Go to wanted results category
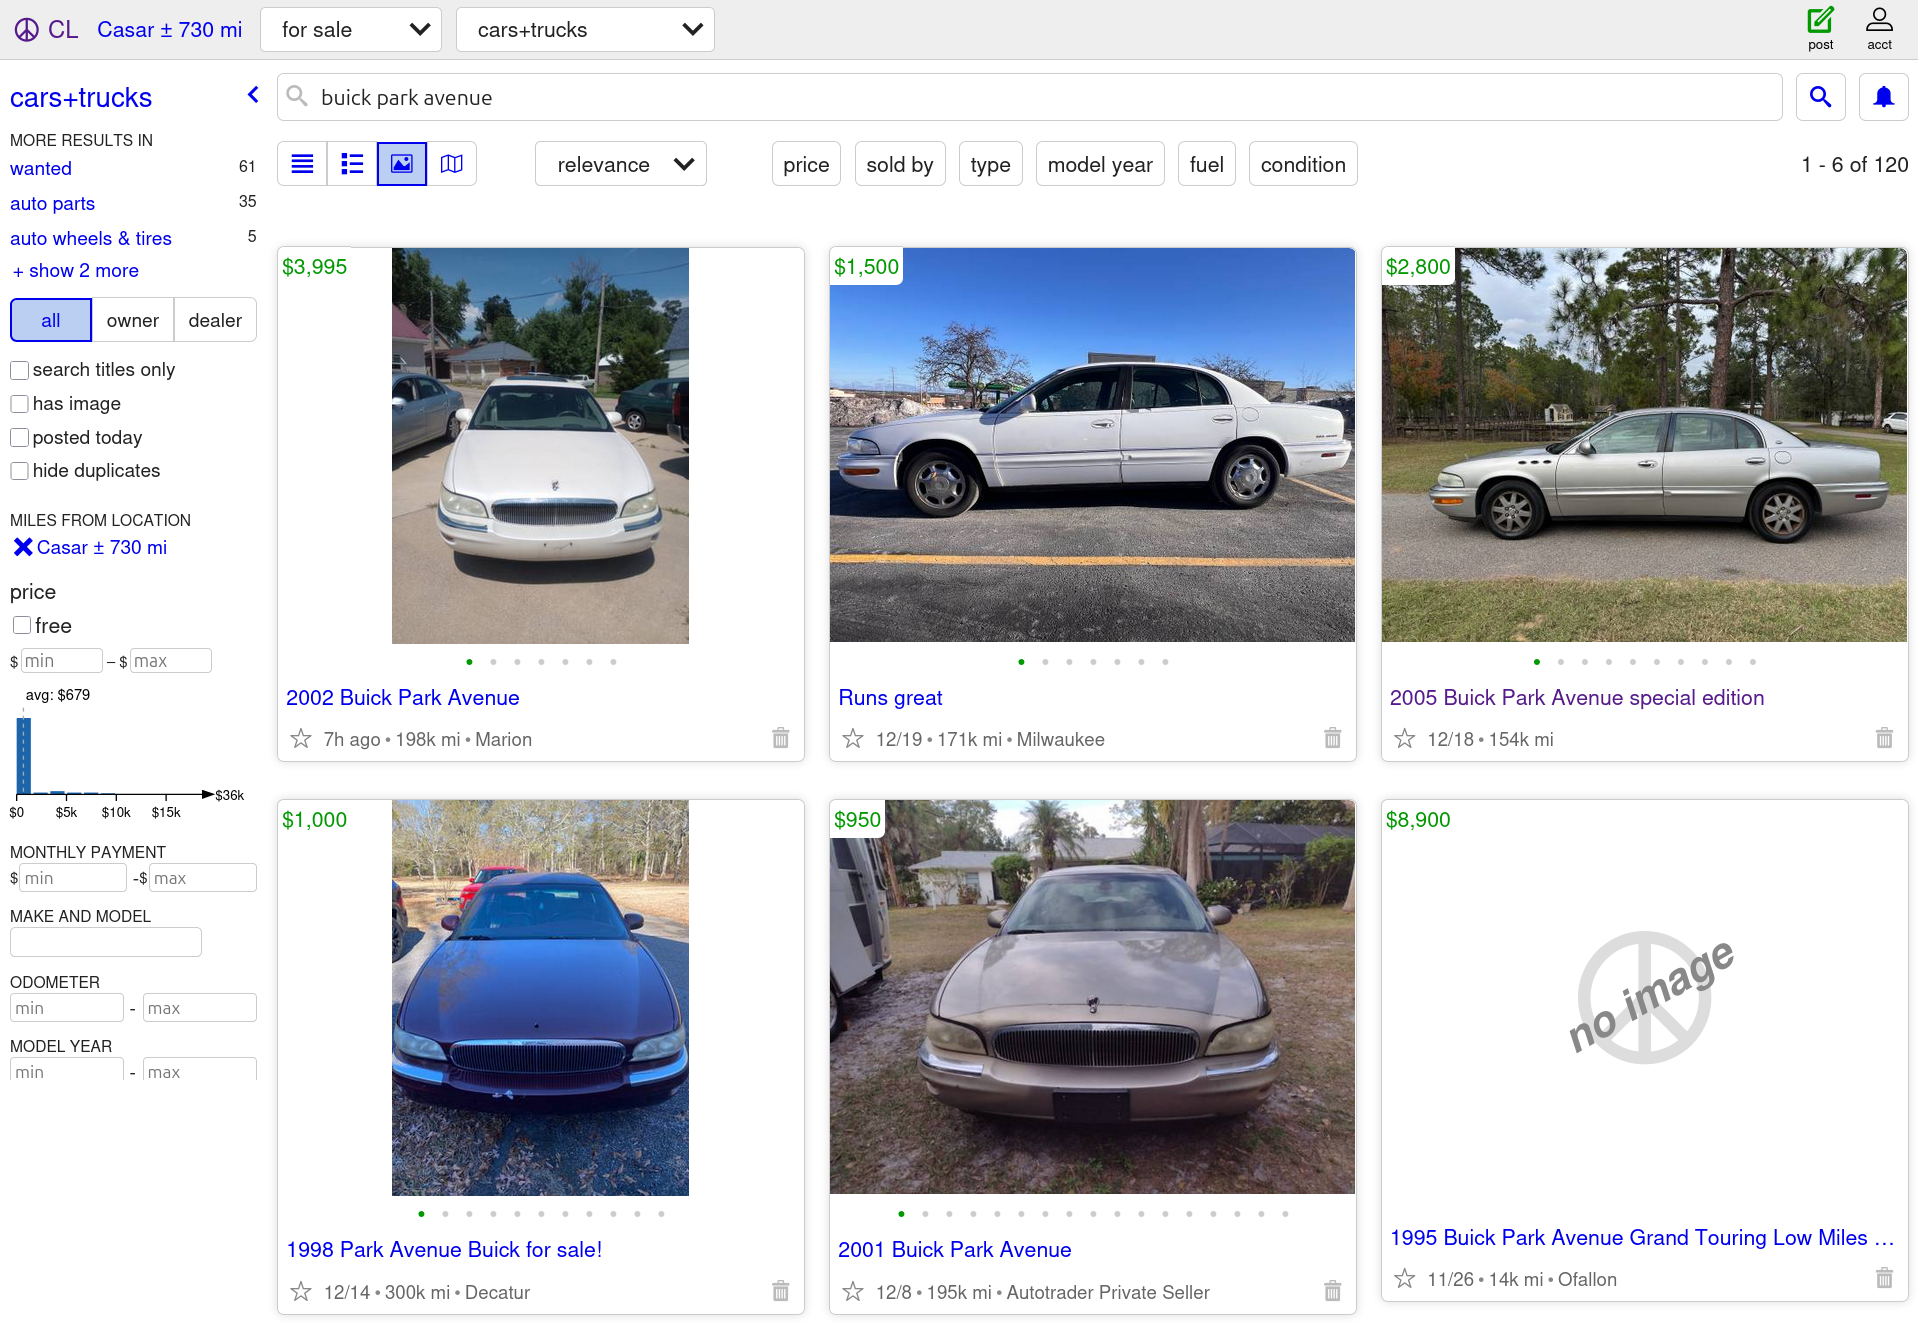The width and height of the screenshot is (1918, 1344). point(41,168)
